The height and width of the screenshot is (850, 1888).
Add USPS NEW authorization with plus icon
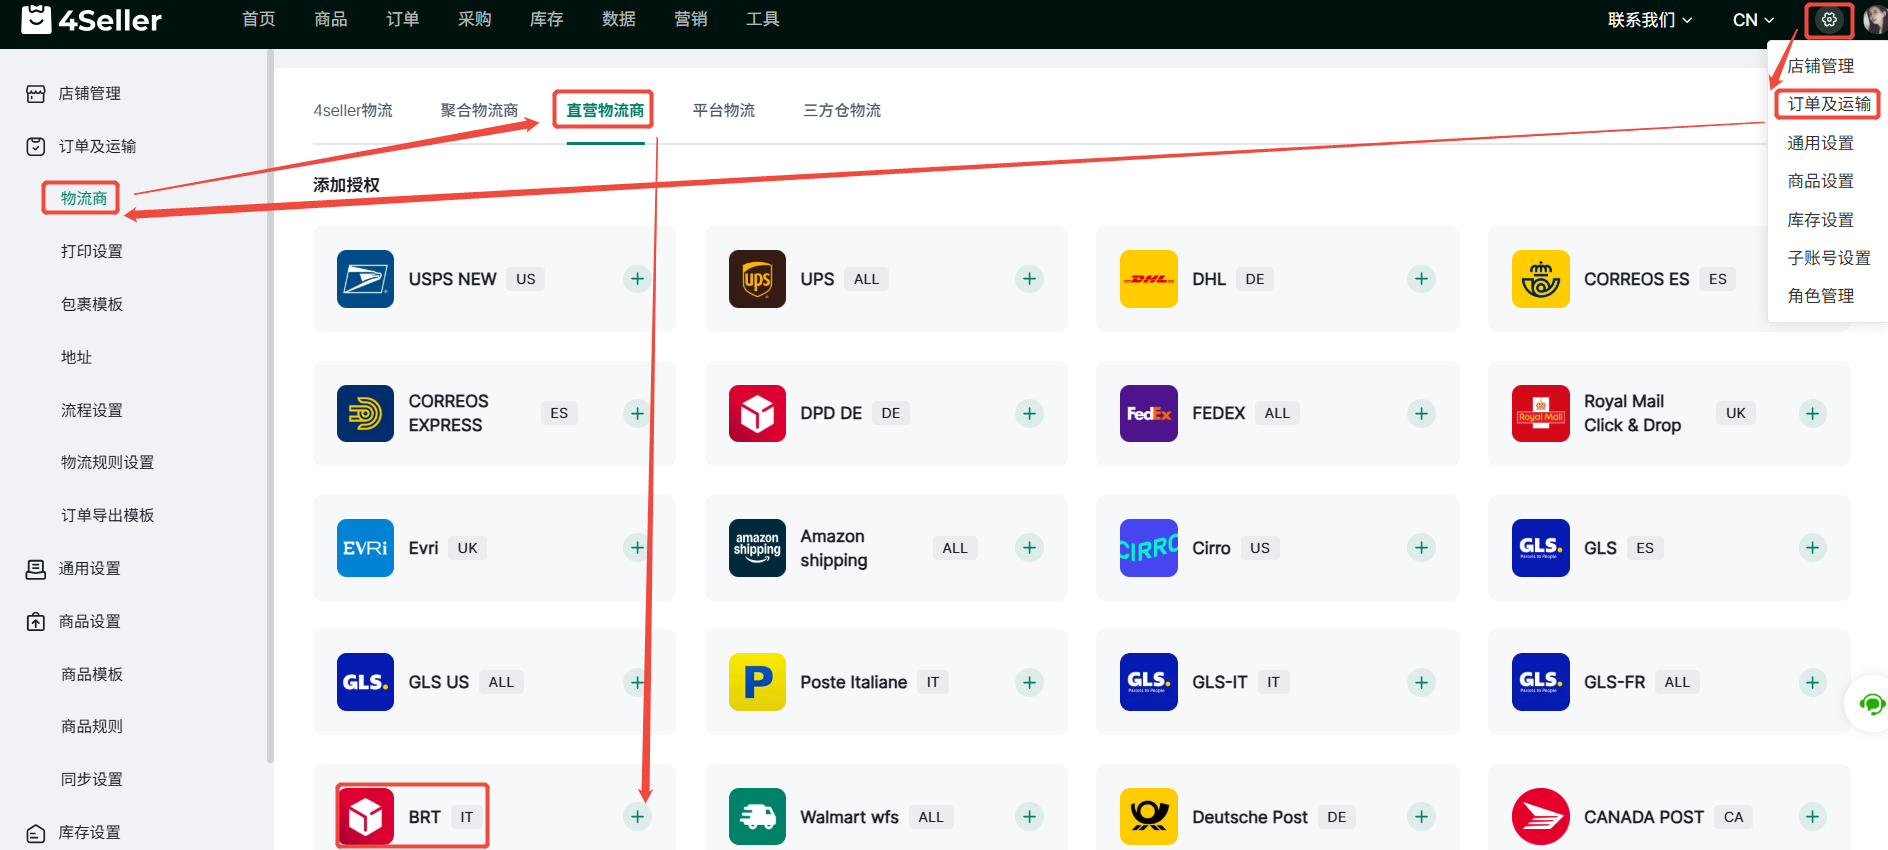click(637, 279)
